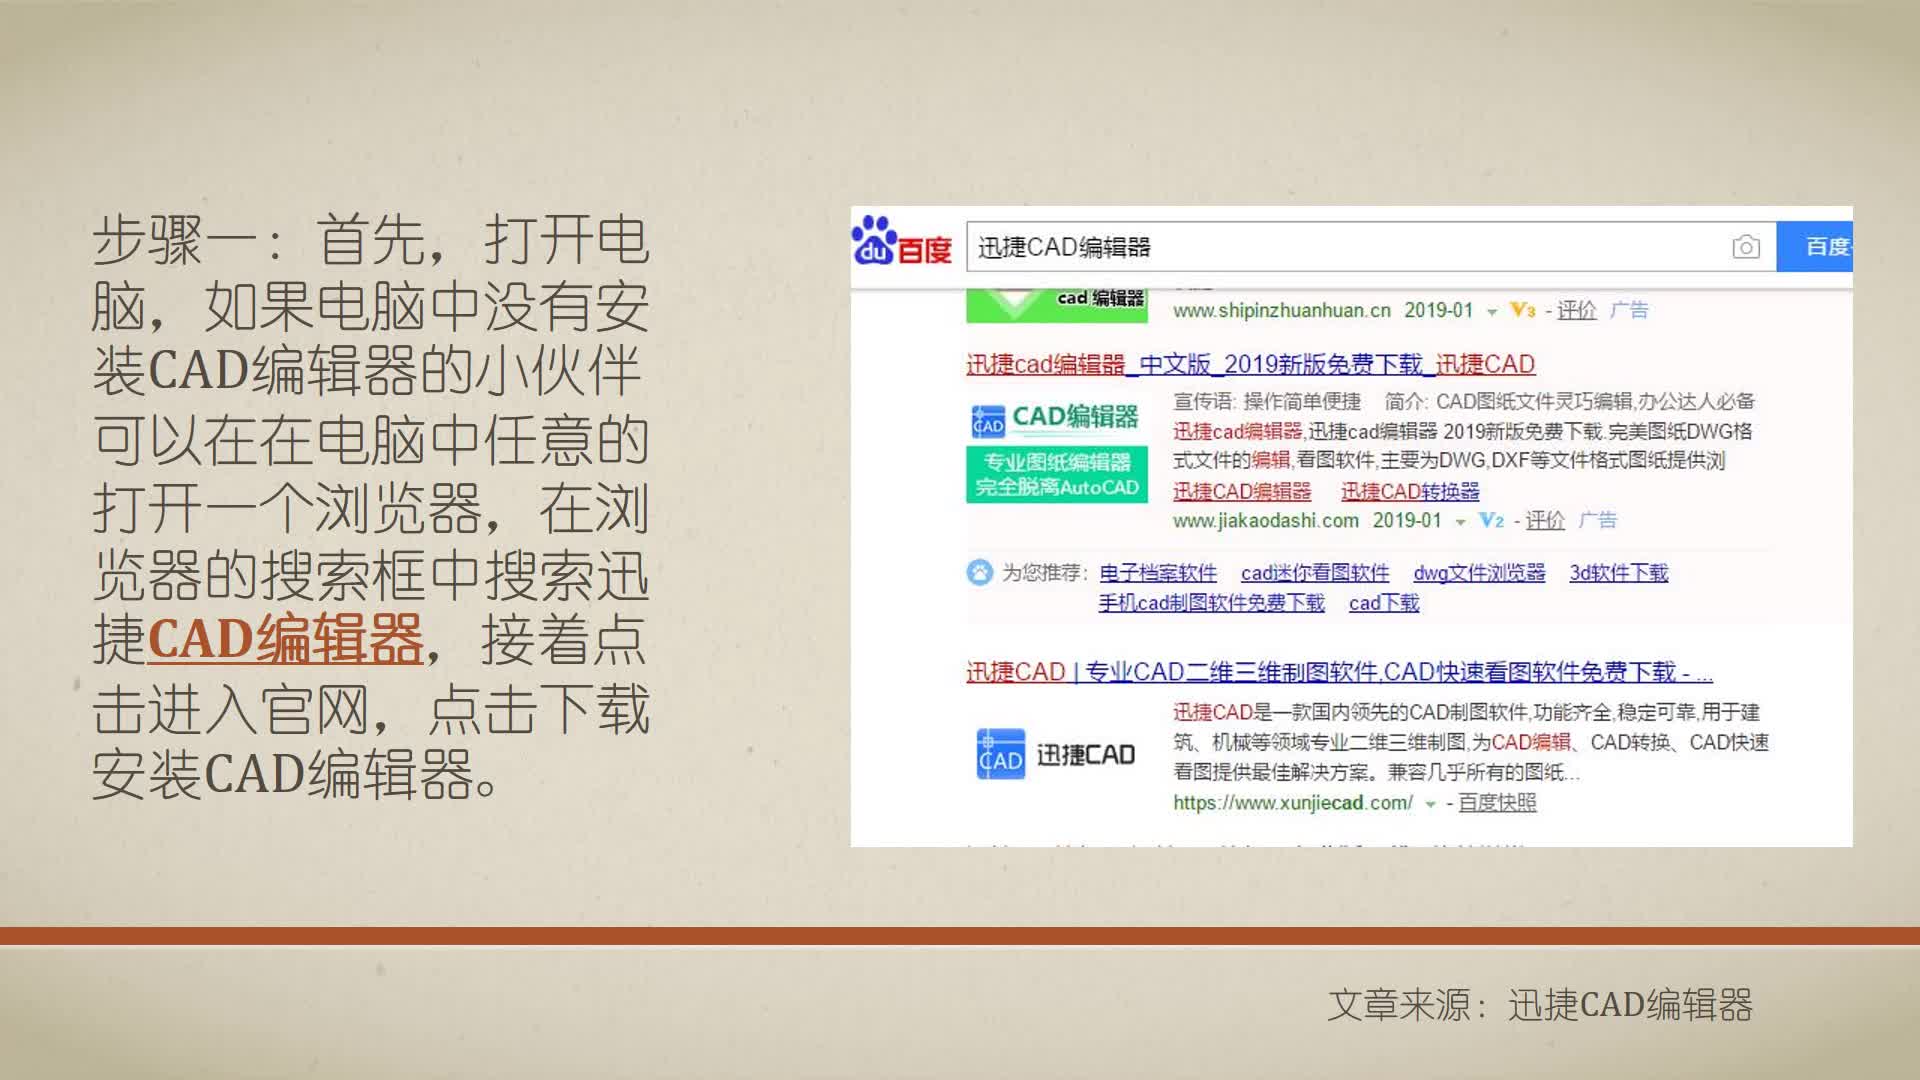The image size is (1920, 1080).
Task: Open the 百度快照 cached page link
Action: (1496, 803)
